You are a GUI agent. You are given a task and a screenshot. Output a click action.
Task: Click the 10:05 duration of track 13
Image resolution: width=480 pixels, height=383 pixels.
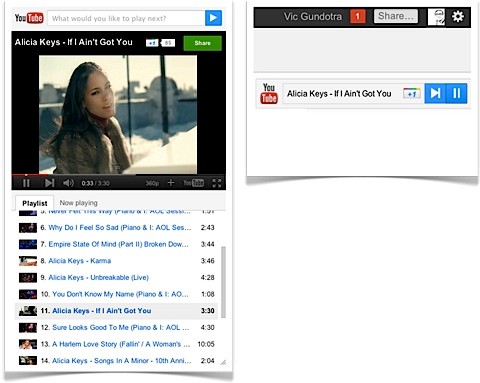pyautogui.click(x=206, y=344)
